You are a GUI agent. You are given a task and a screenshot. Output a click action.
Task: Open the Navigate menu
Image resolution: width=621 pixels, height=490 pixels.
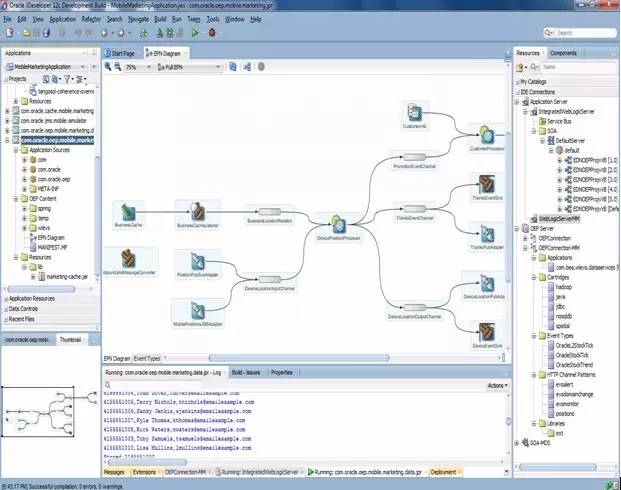pyautogui.click(x=138, y=19)
